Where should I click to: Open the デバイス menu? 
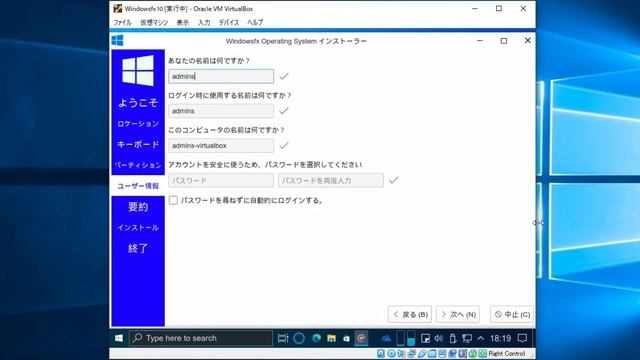pyautogui.click(x=229, y=22)
